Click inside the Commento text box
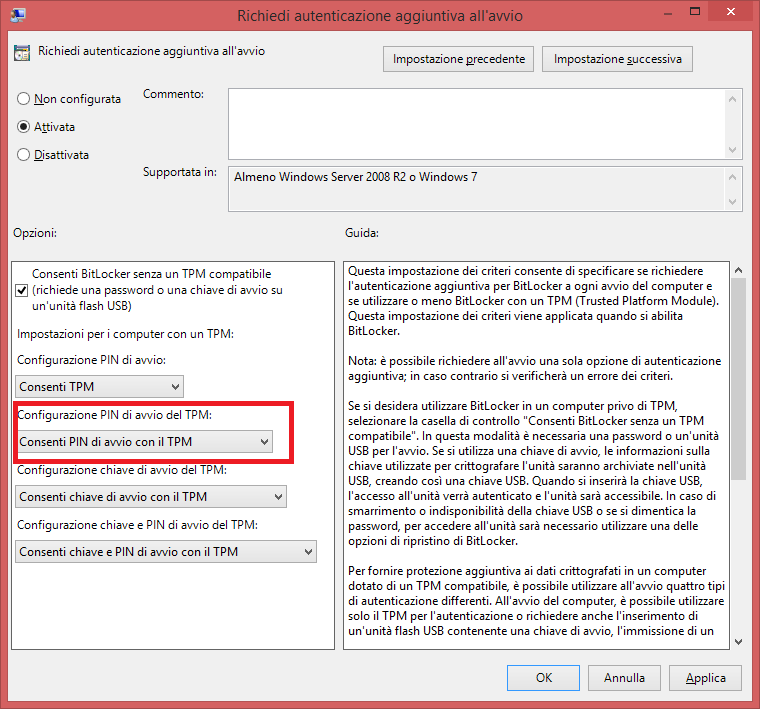760x709 pixels. 477,124
